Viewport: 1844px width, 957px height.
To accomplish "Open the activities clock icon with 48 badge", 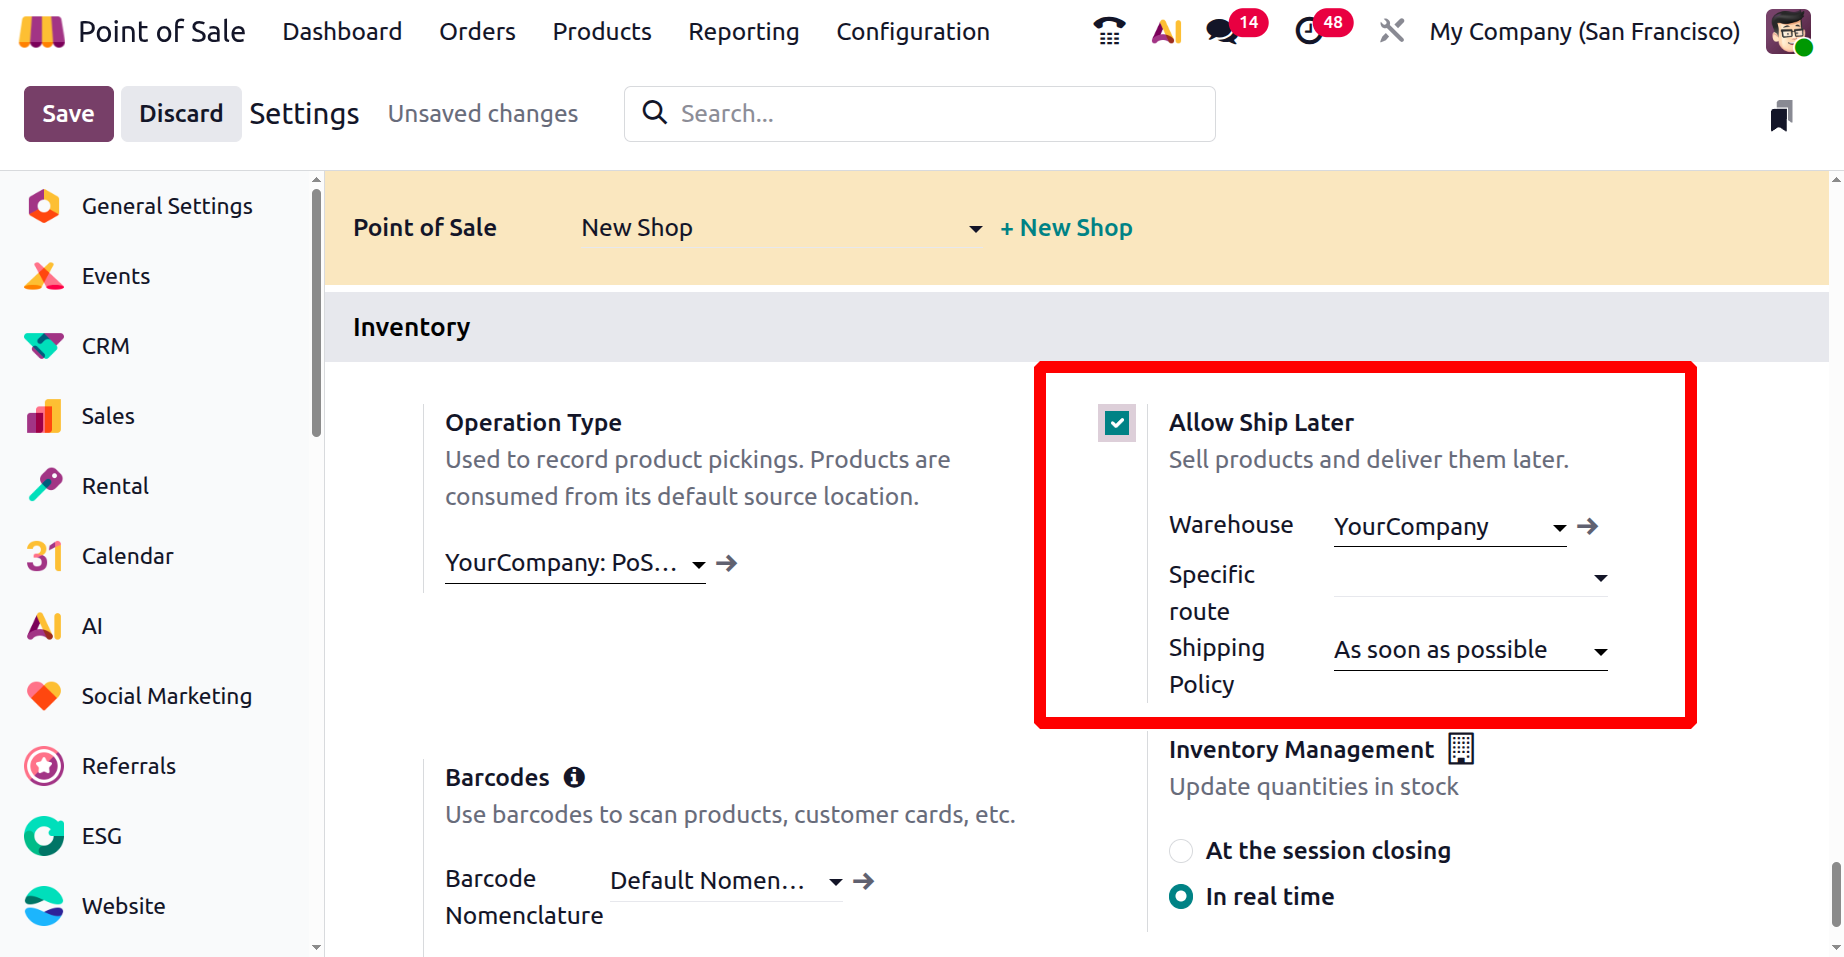I will pos(1308,32).
